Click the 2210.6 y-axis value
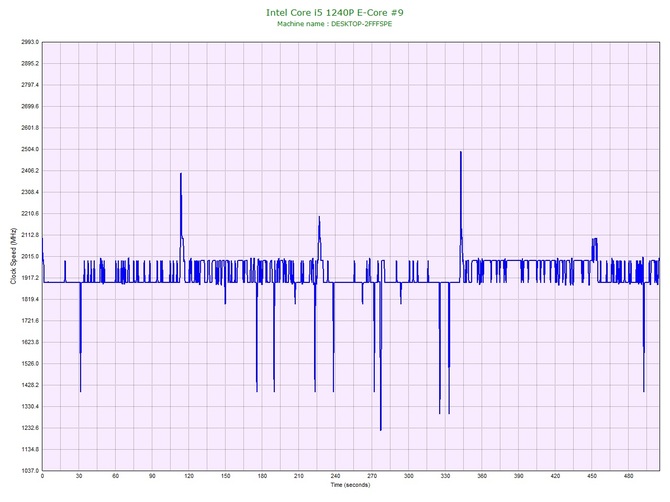670x502 pixels. pyautogui.click(x=30, y=214)
